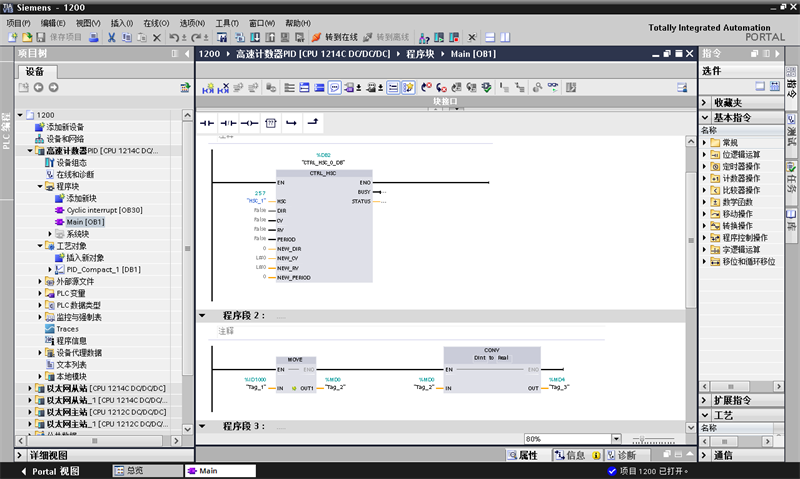Go back arrow in project tree
This screenshot has width=800, height=479.
click(x=38, y=88)
